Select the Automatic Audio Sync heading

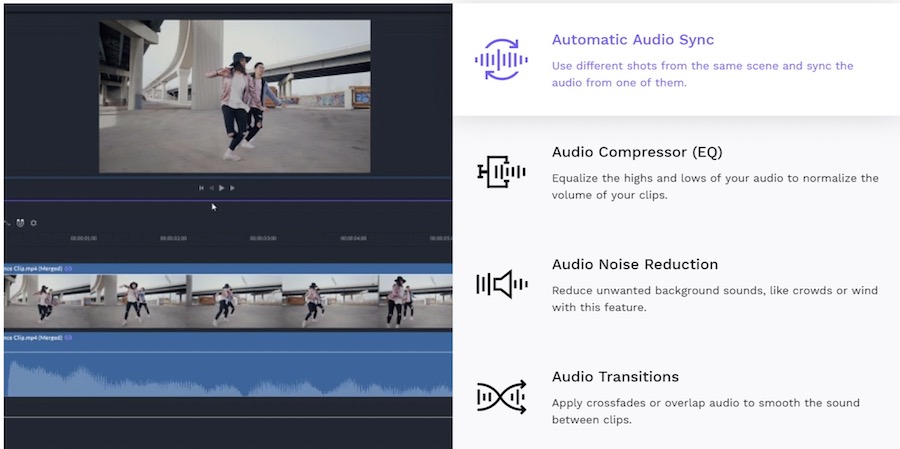633,40
